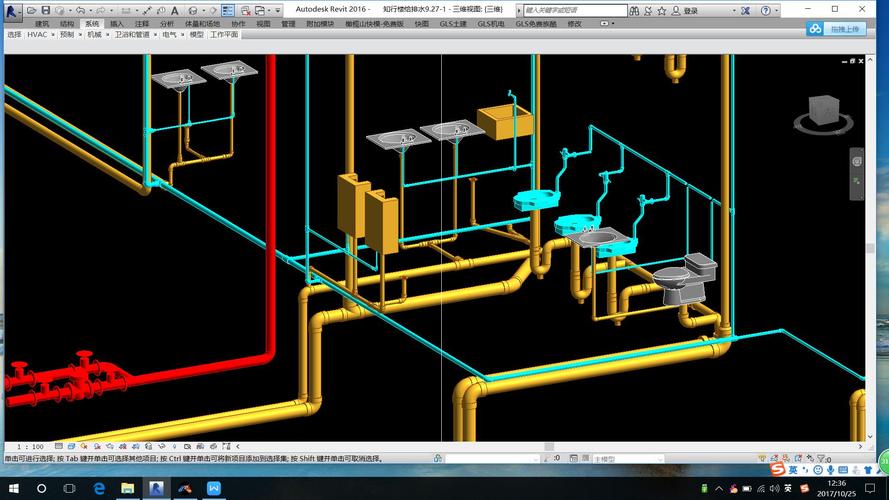This screenshot has width=889, height=500.
Task: Open the view scale 1 : 100 selector
Action: pos(30,446)
